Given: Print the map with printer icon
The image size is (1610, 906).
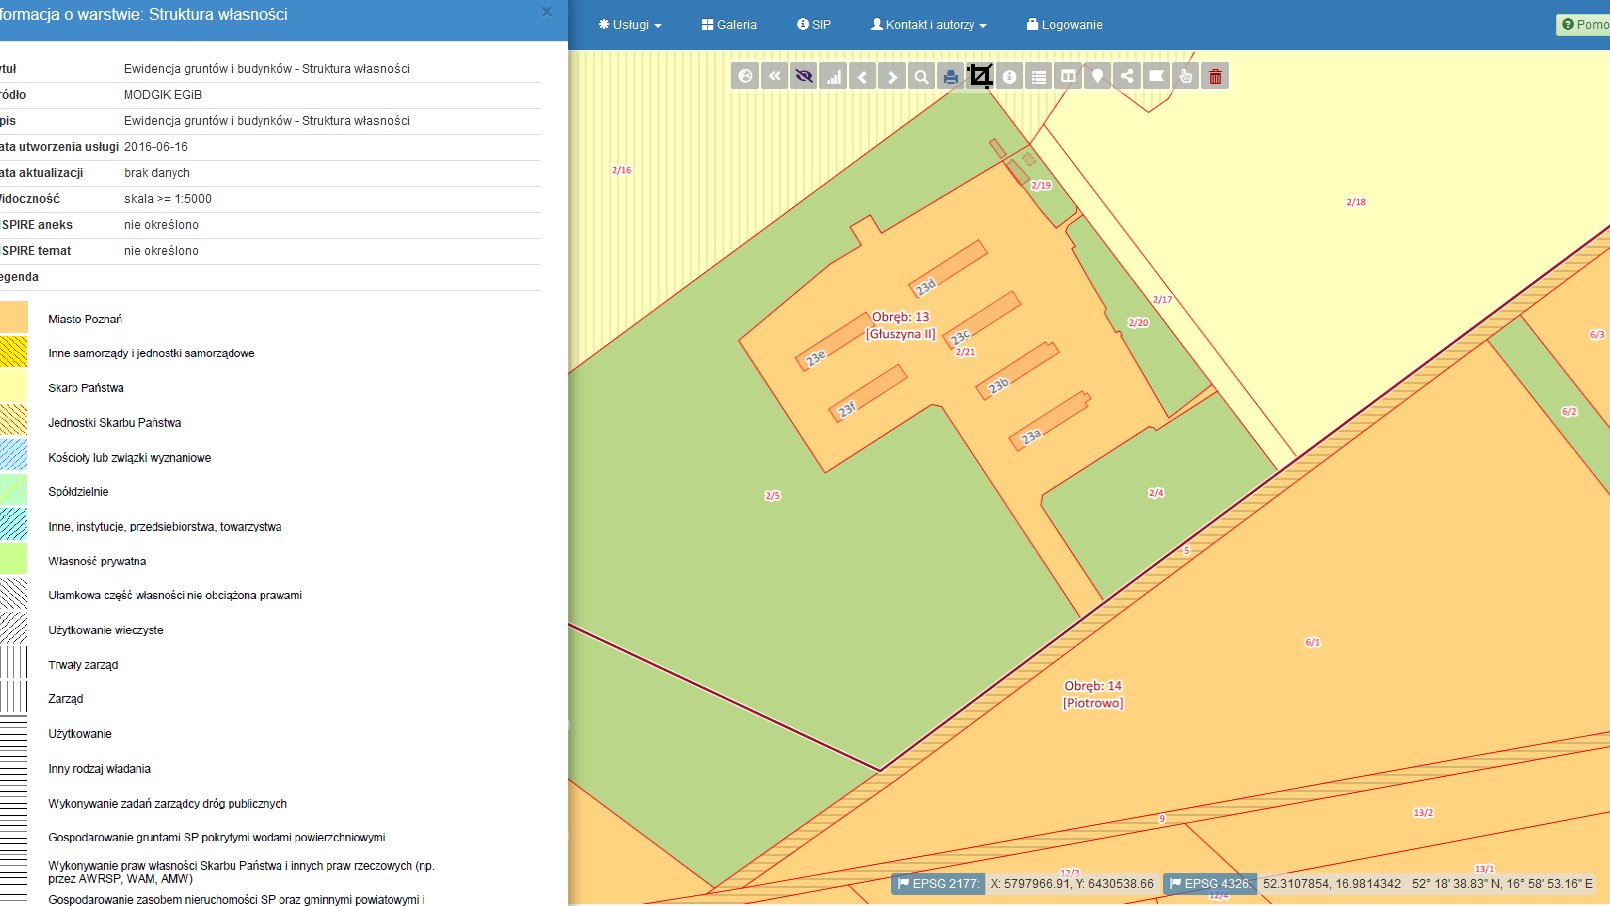Looking at the screenshot, I should tap(951, 76).
